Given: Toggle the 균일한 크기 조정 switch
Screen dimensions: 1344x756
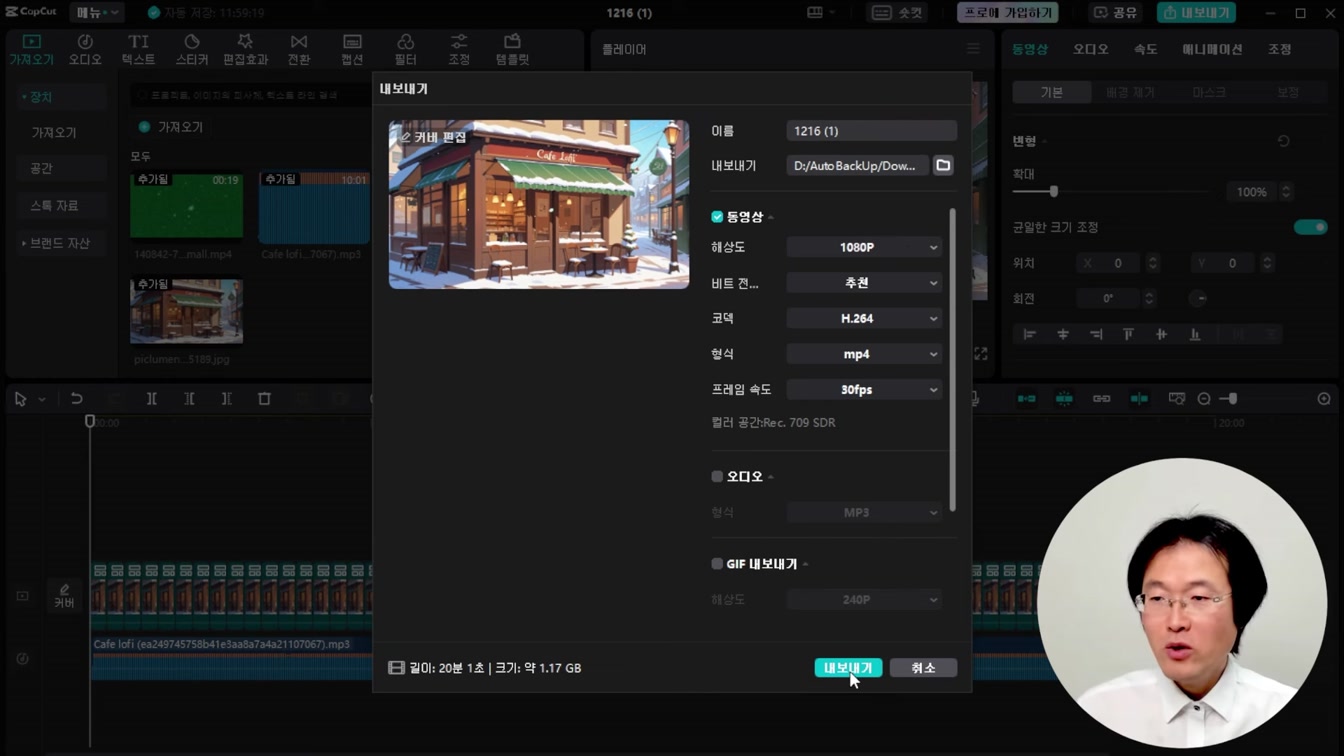Looking at the screenshot, I should coord(1310,227).
